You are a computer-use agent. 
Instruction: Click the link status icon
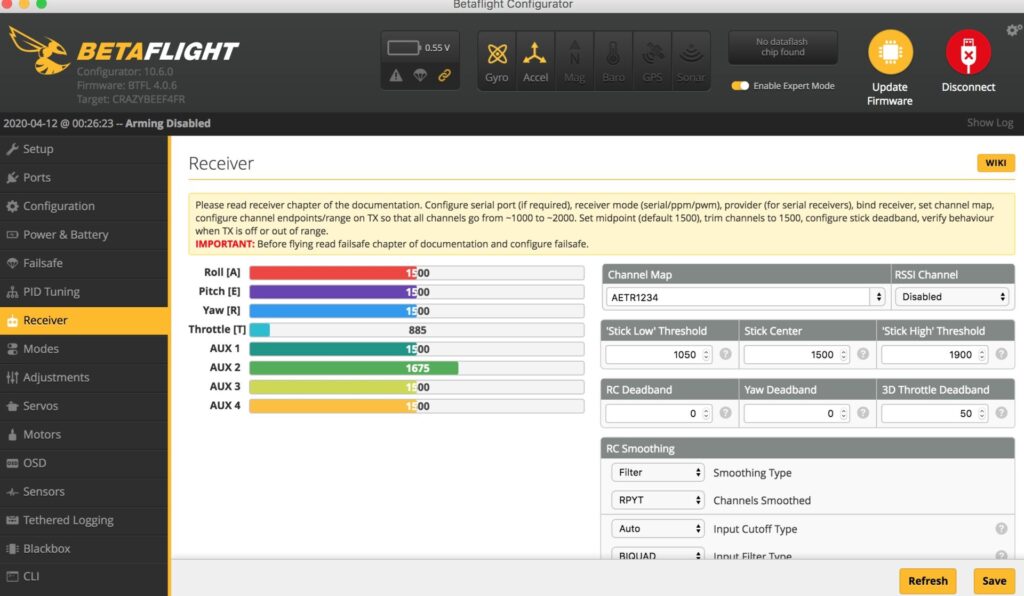point(444,76)
